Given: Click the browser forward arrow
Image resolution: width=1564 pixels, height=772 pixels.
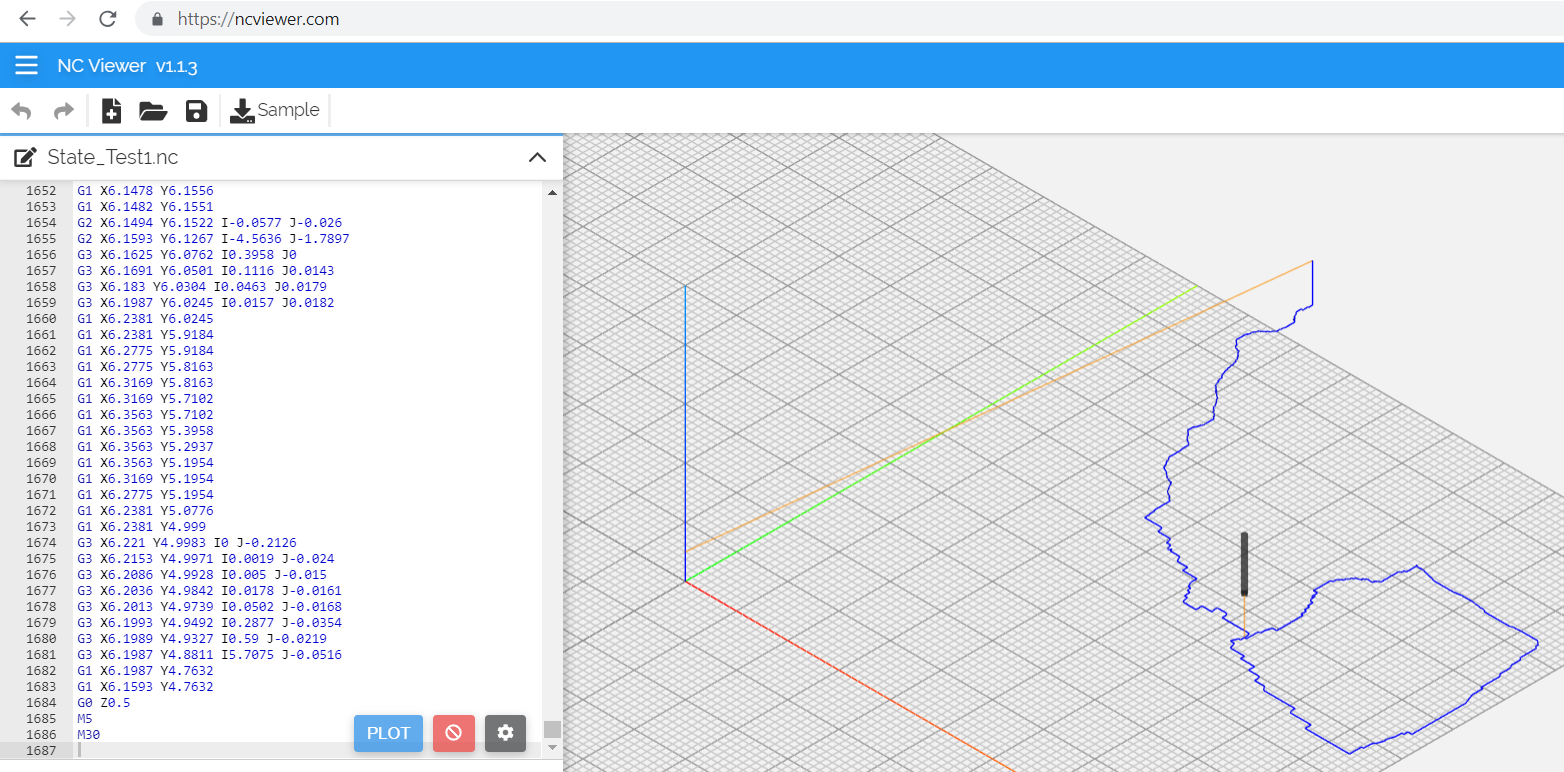Looking at the screenshot, I should 67,19.
